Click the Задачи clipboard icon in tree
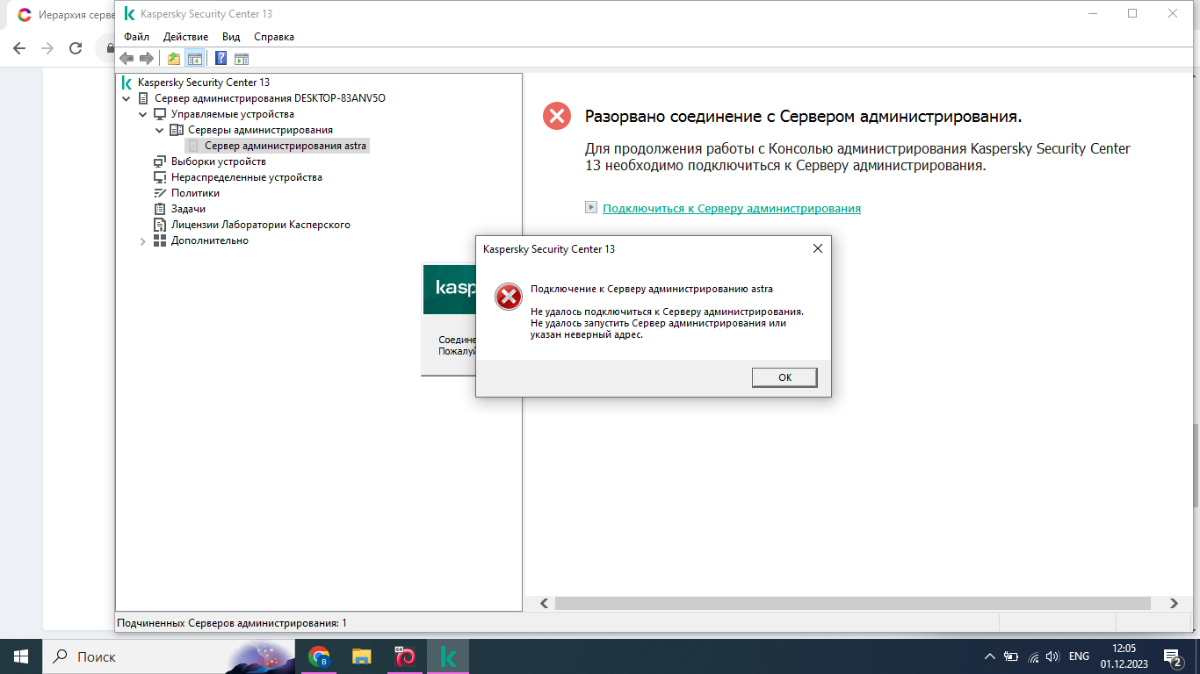 [160, 209]
